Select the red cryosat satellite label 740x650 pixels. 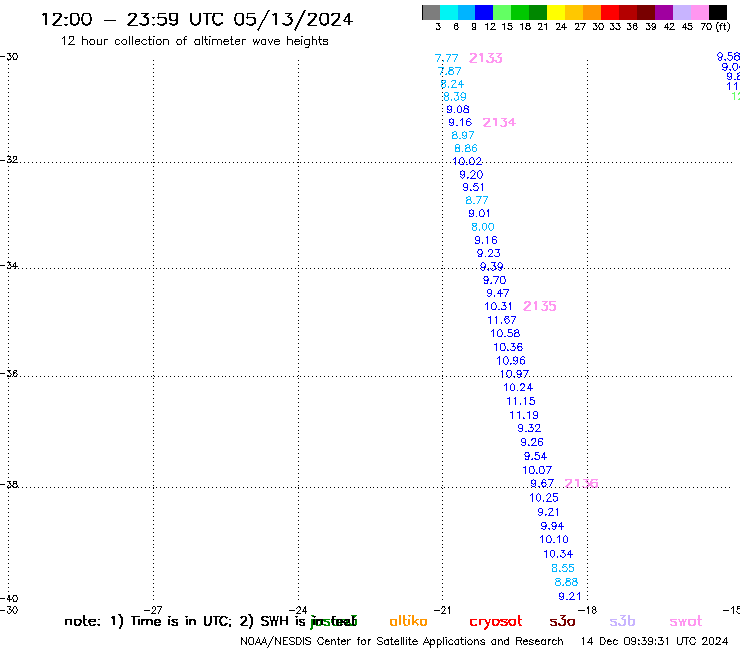tap(496, 622)
